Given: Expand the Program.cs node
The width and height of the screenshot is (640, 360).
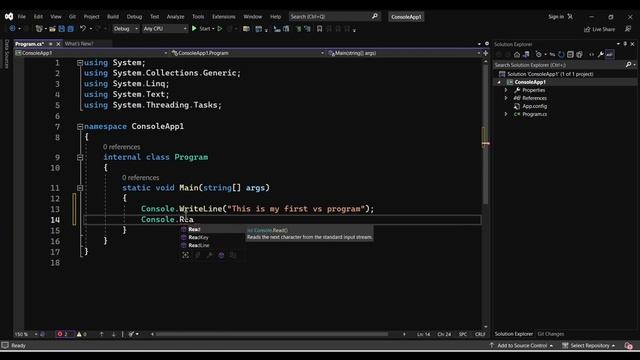Looking at the screenshot, I should click(x=506, y=114).
